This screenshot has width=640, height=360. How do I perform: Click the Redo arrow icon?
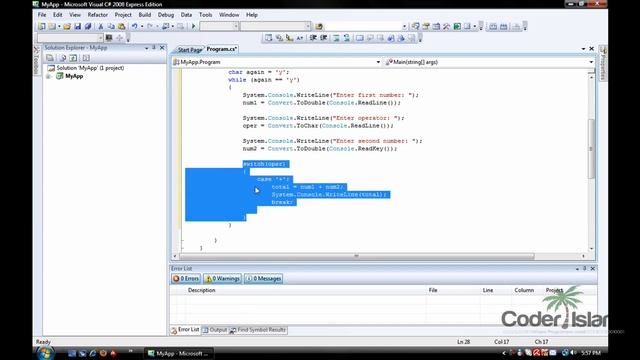click(x=150, y=27)
